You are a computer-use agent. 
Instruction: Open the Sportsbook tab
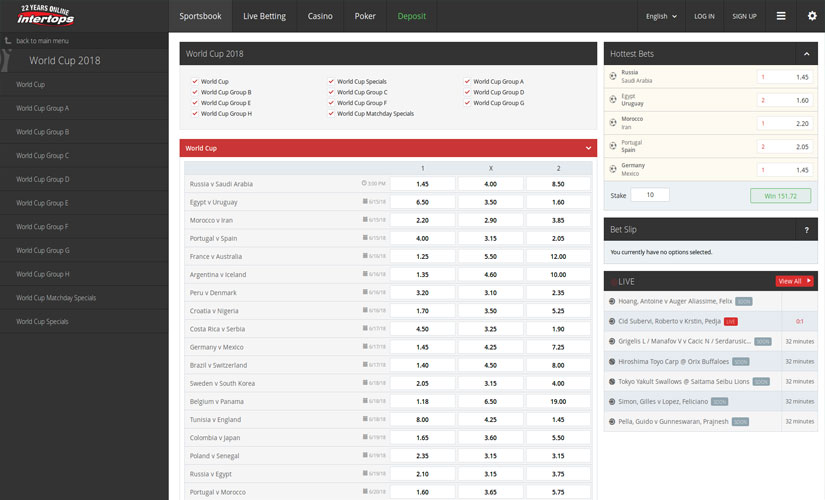pyautogui.click(x=200, y=16)
